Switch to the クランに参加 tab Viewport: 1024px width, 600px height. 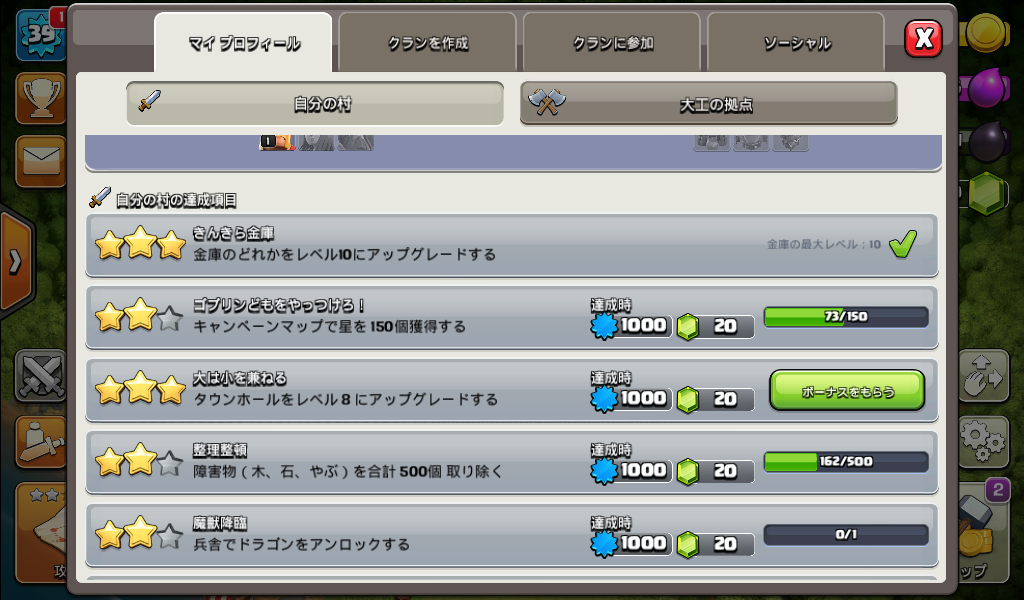613,43
